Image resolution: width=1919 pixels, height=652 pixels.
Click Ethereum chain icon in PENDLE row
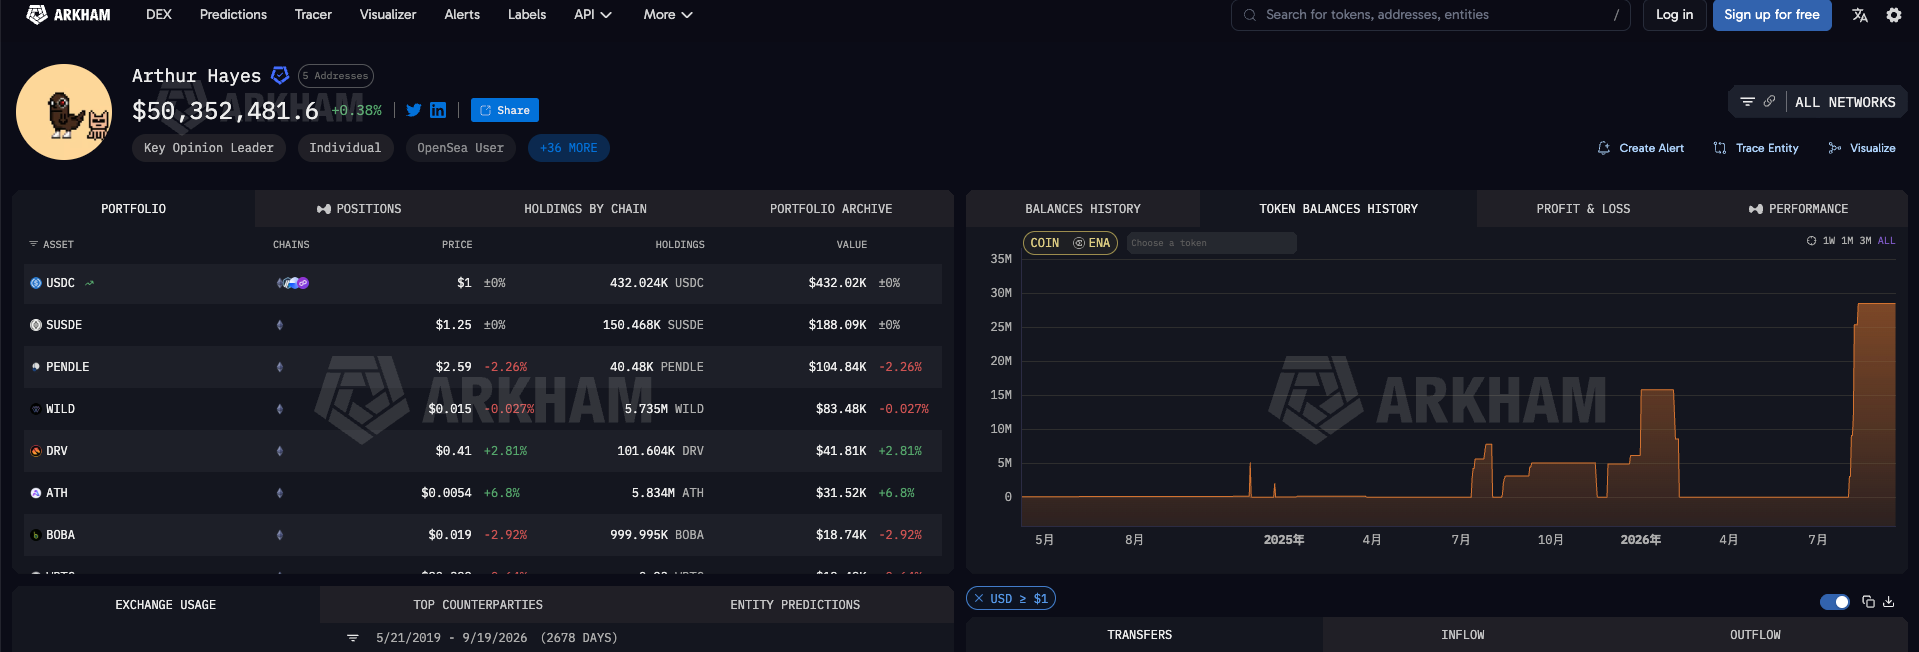point(280,367)
